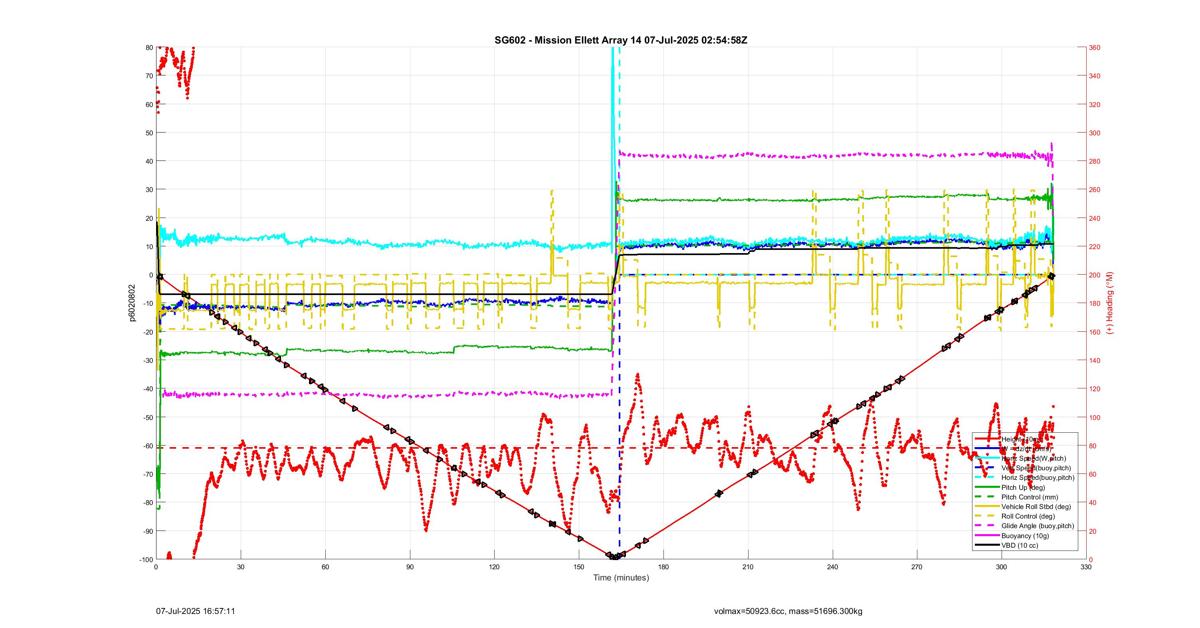Image resolution: width=1200 pixels, height=628 pixels.
Task: Select the 'Time (minutes)' x-axis label
Action: pyautogui.click(x=620, y=578)
